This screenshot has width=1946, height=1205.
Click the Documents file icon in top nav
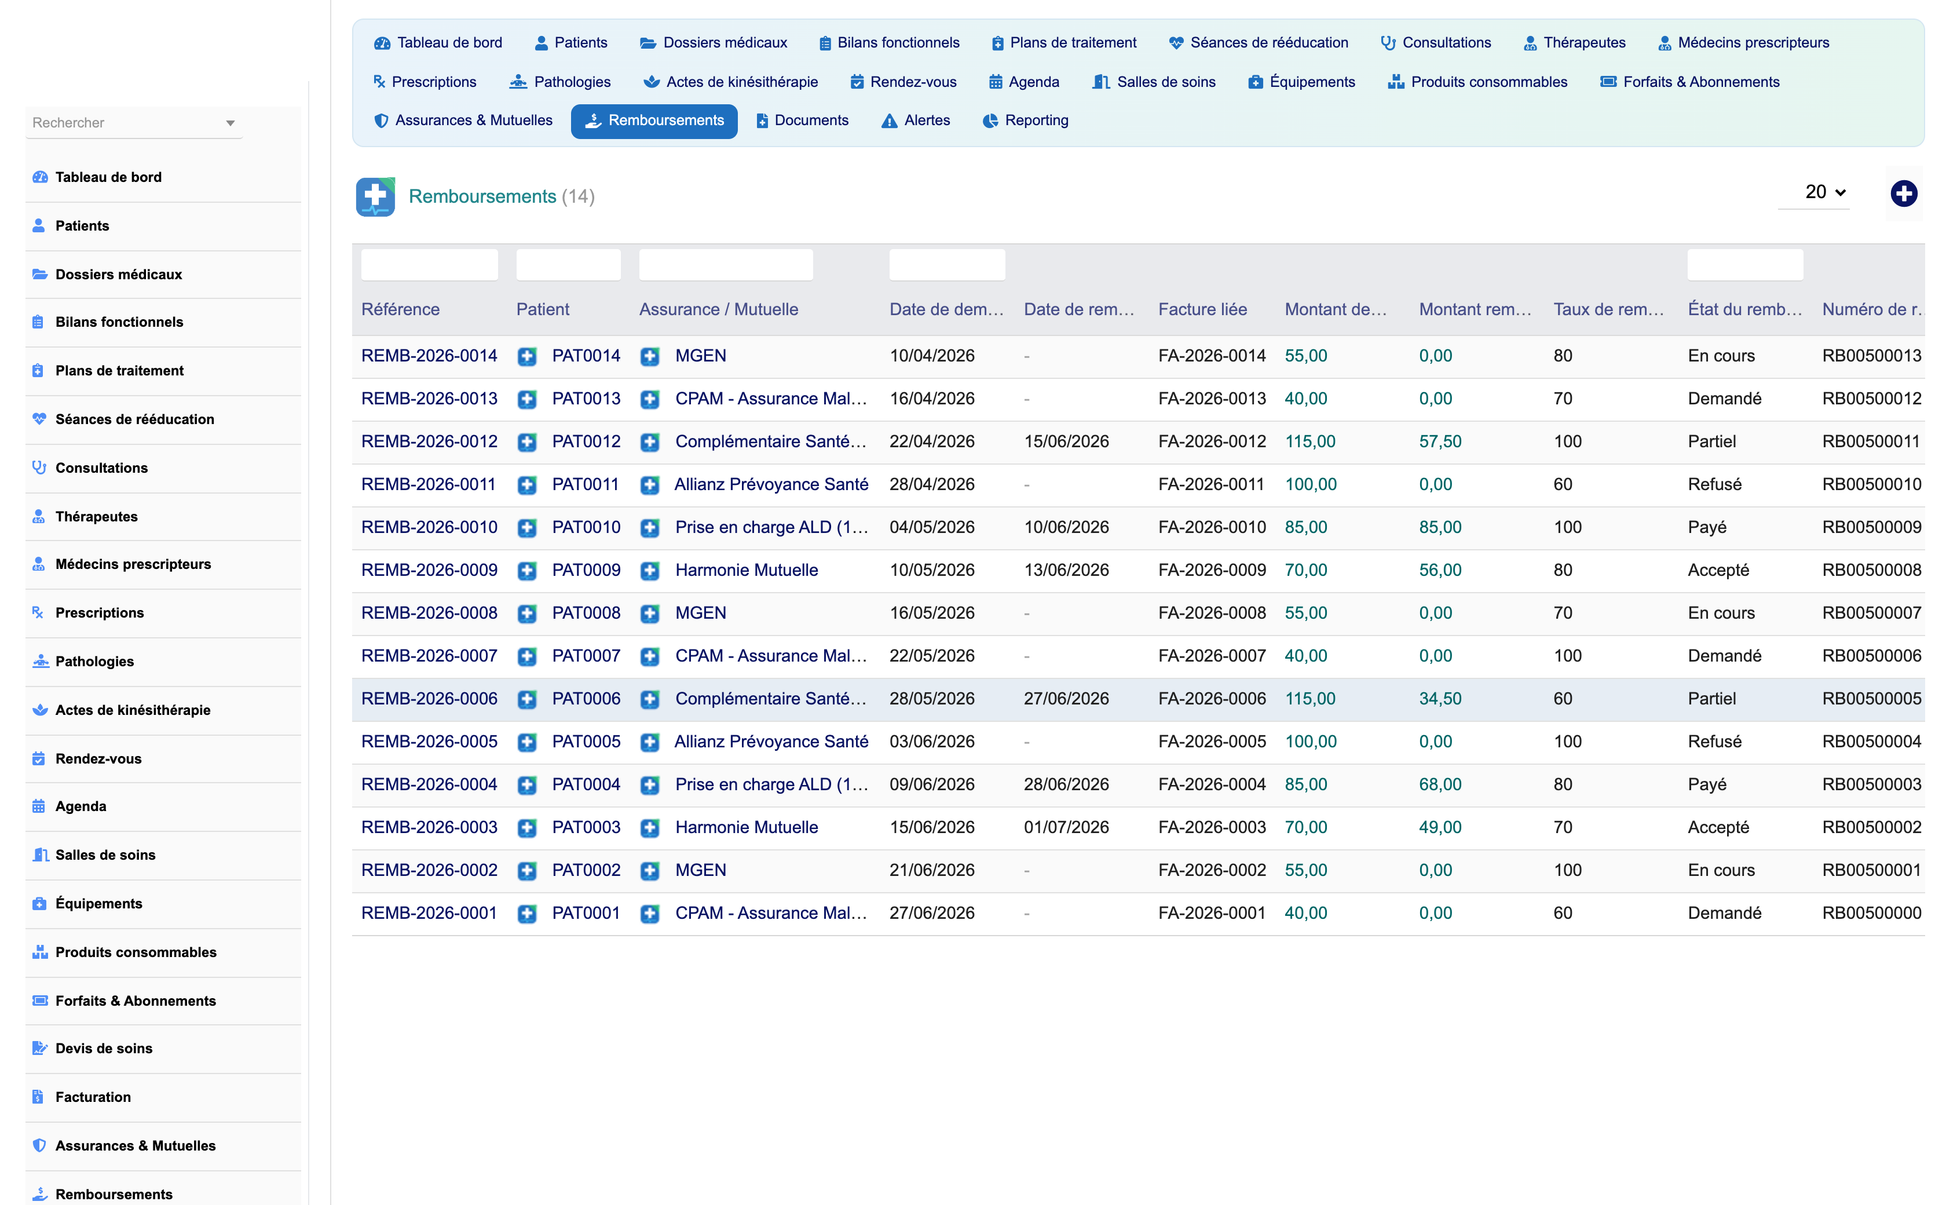pos(762,121)
